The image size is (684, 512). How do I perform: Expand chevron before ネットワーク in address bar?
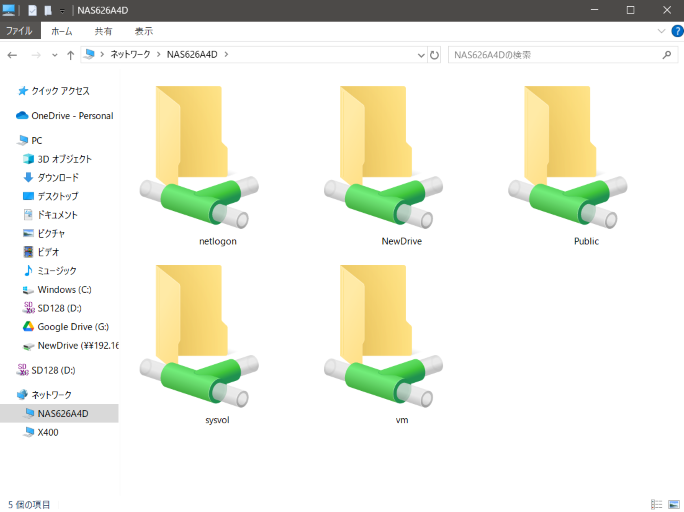pos(103,55)
